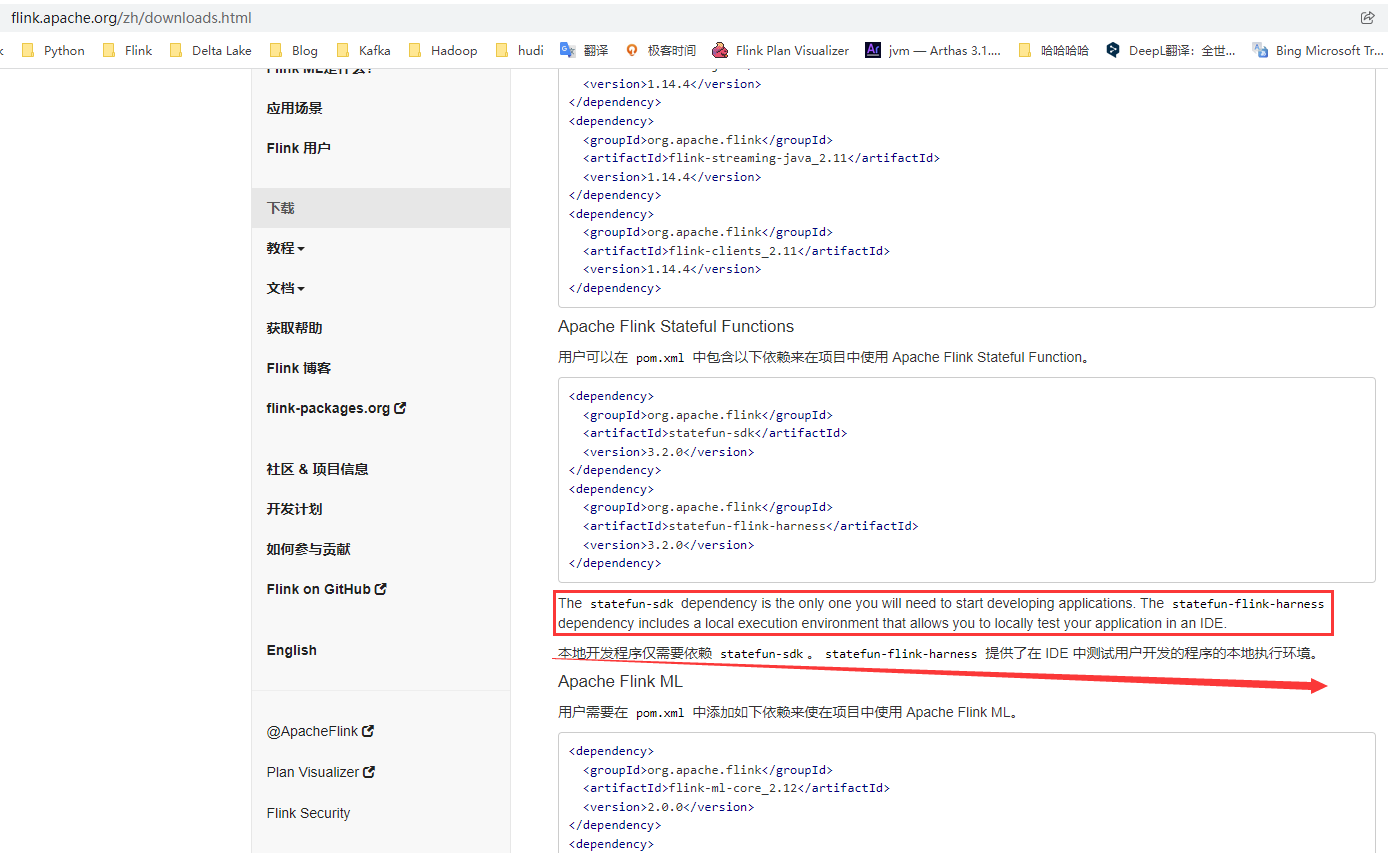Click the flink-streaming-java_2.11 artifactId line
The image size is (1388, 853).
pos(761,158)
